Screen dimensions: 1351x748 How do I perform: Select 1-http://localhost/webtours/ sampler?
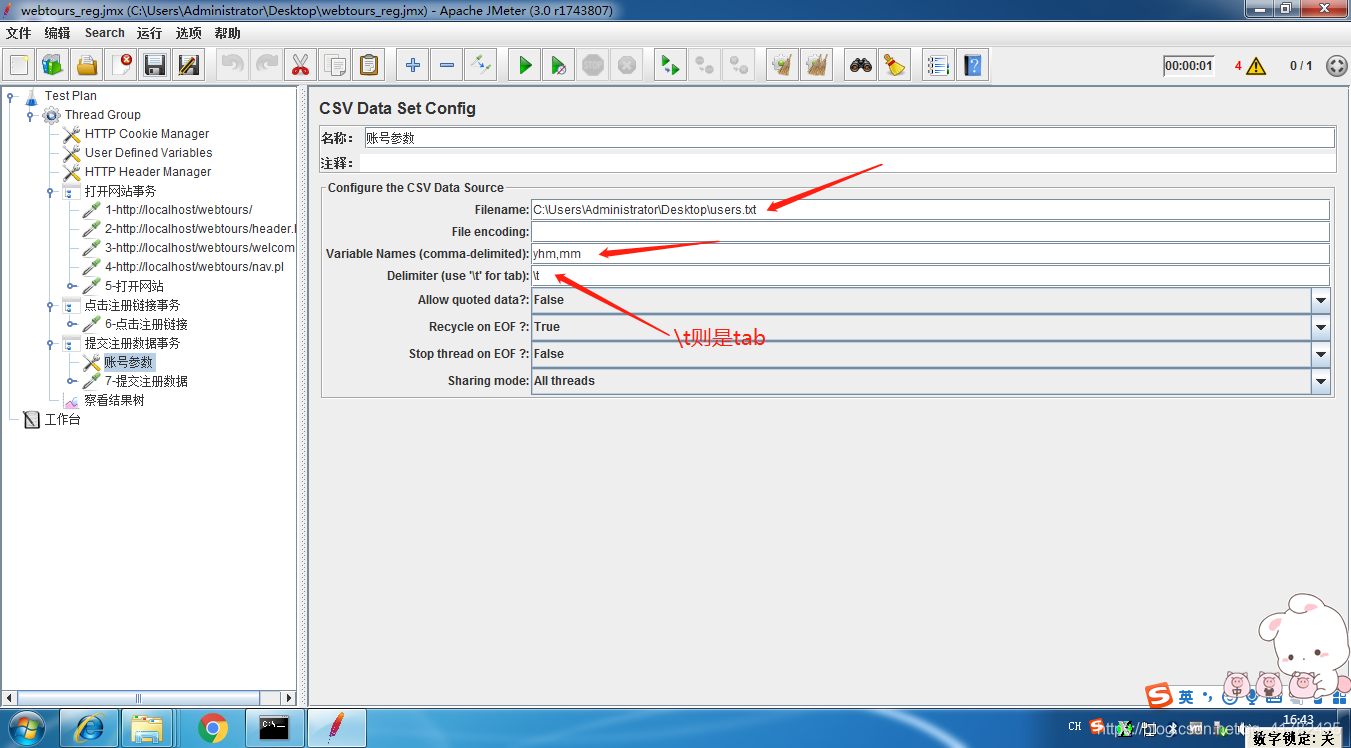(x=178, y=210)
